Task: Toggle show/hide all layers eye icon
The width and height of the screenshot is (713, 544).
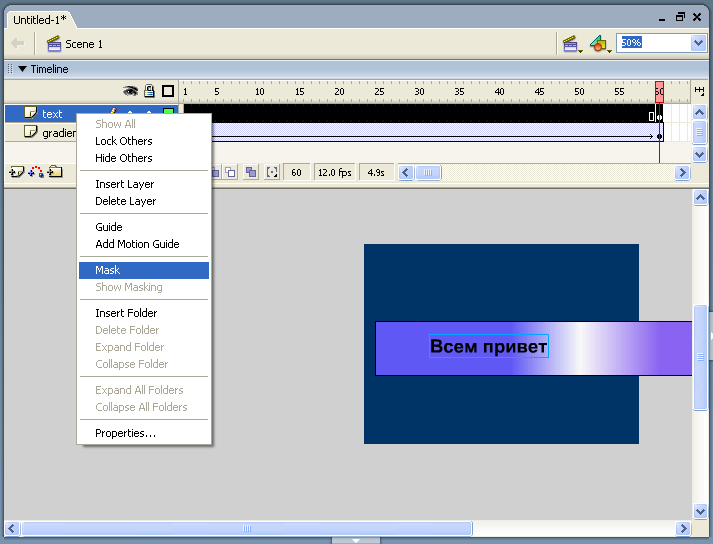Action: [130, 91]
